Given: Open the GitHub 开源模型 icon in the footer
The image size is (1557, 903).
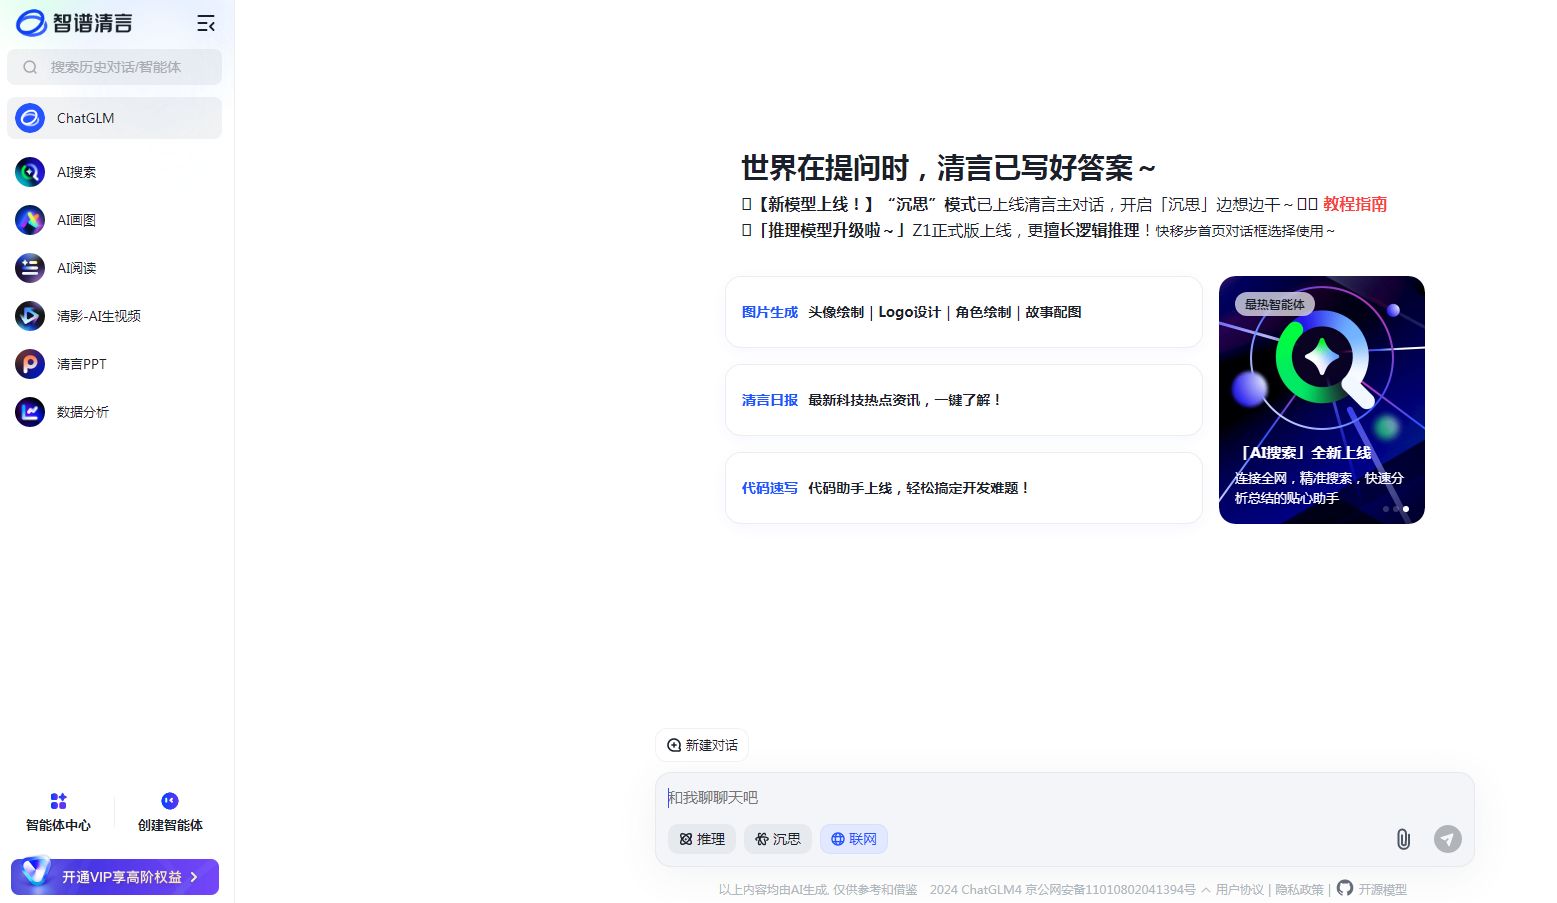Looking at the screenshot, I should [1345, 888].
